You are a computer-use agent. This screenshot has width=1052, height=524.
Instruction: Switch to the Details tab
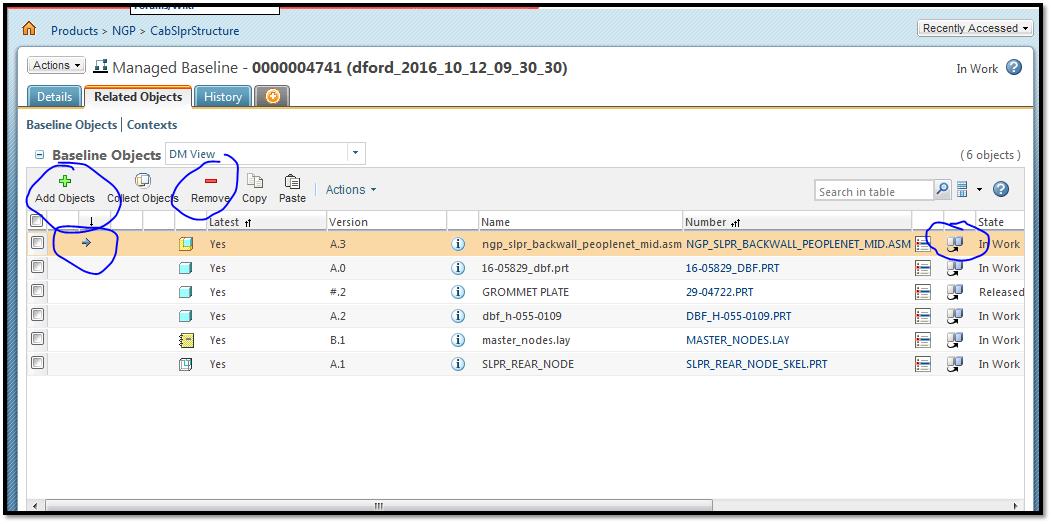coord(54,97)
